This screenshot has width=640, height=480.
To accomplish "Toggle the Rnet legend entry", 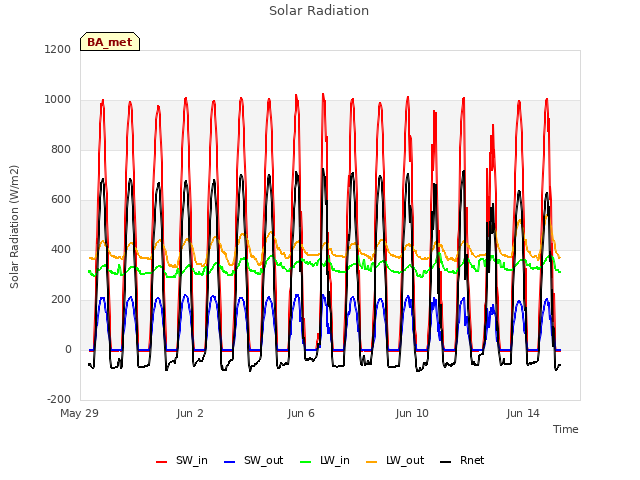I will [462, 461].
